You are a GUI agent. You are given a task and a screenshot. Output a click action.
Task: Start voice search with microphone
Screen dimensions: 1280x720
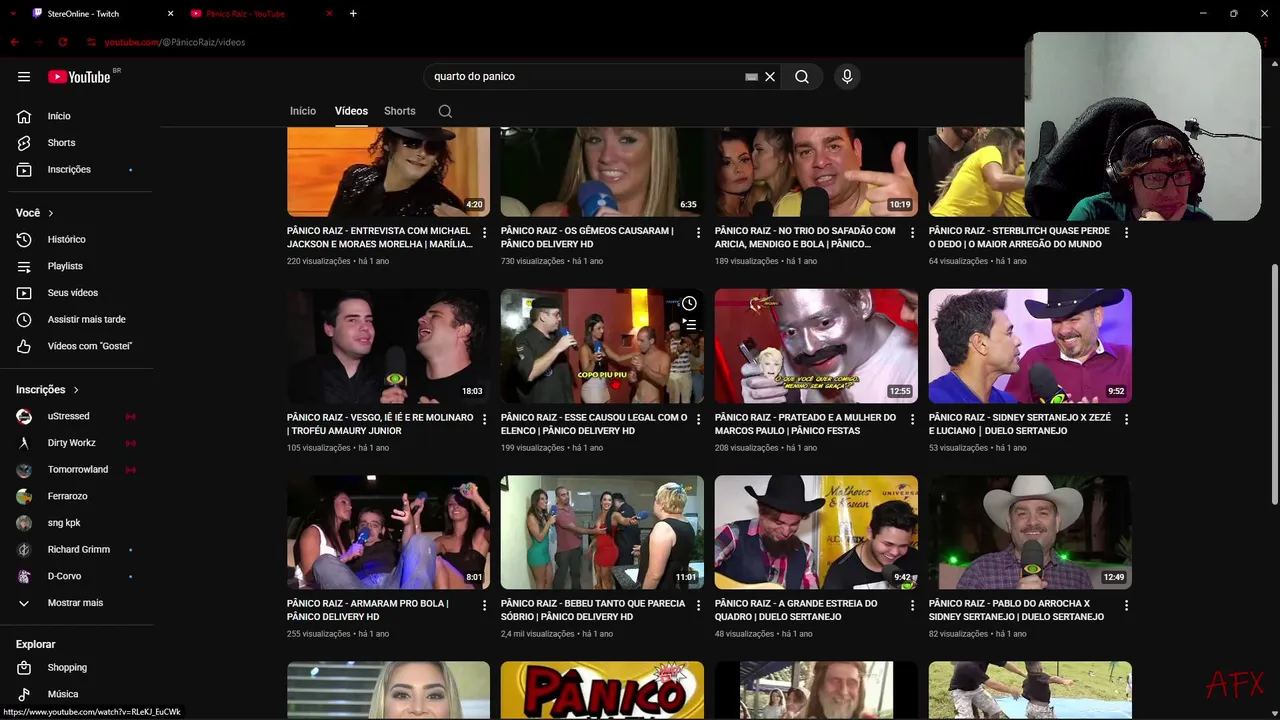pyautogui.click(x=847, y=77)
